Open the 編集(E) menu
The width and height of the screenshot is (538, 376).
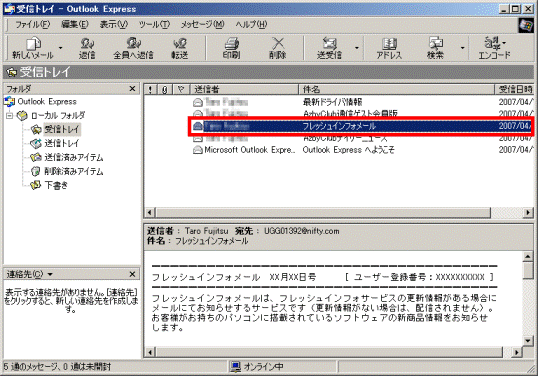74,24
